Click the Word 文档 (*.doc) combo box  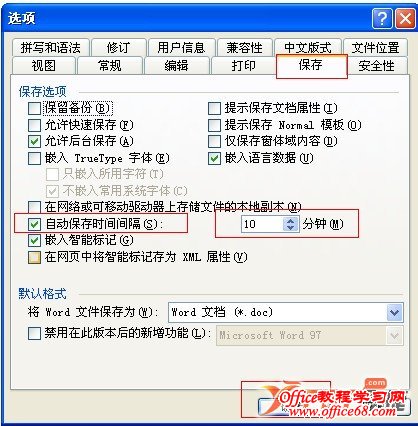(x=286, y=313)
